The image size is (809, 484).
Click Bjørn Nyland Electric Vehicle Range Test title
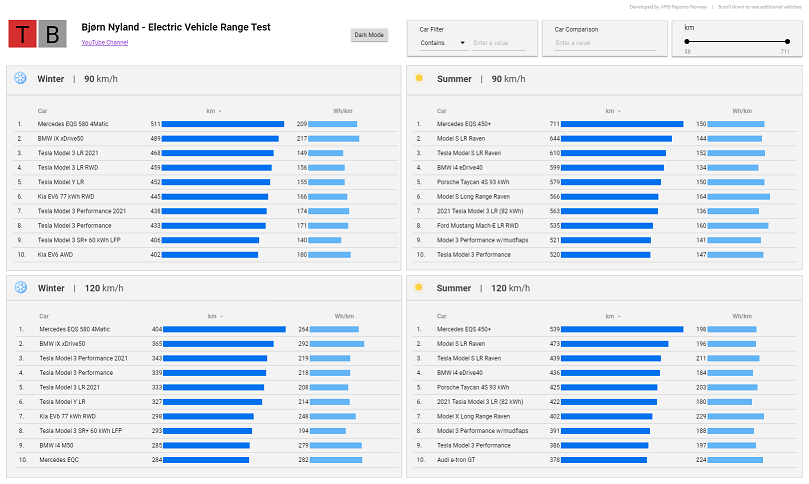pyautogui.click(x=176, y=27)
